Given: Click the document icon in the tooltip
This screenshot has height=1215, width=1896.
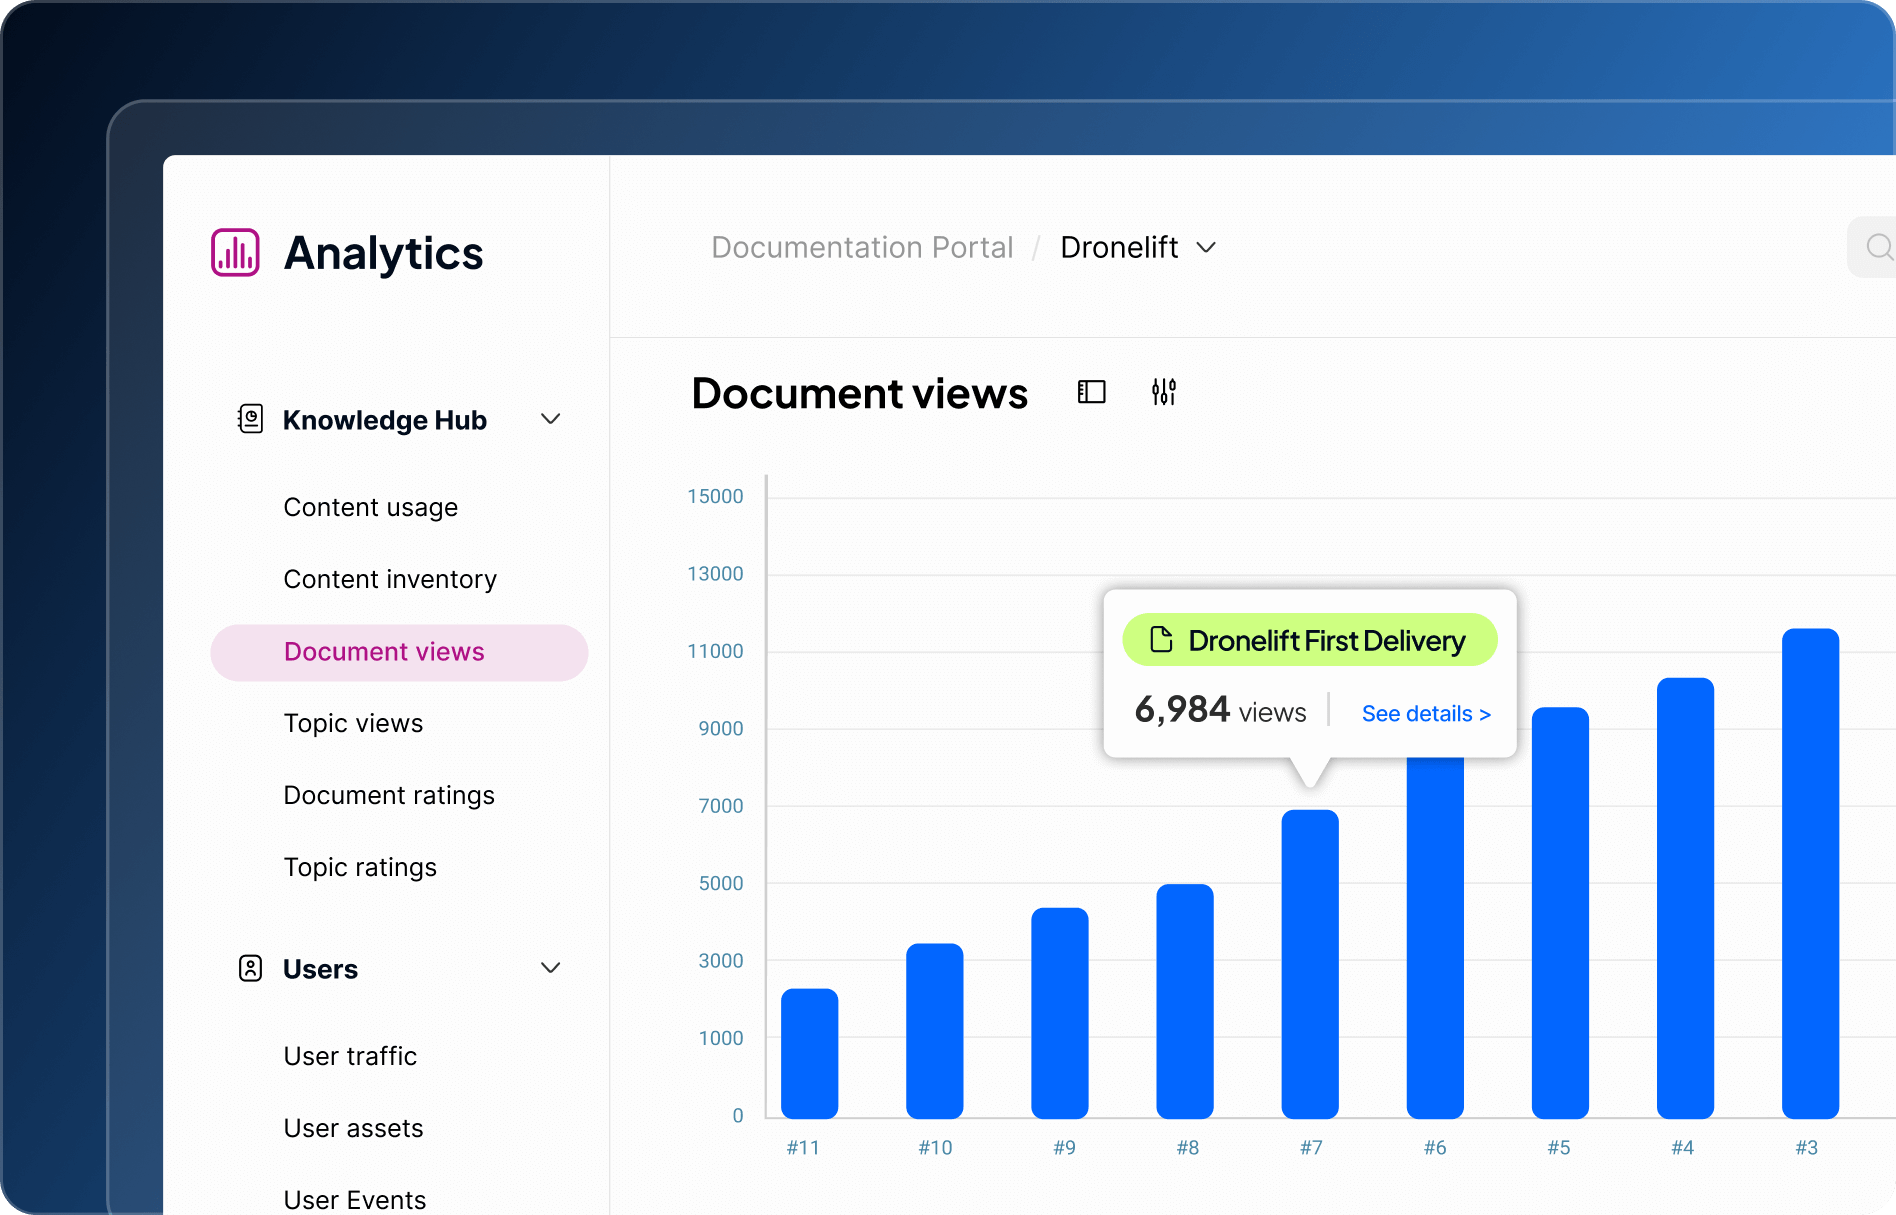Looking at the screenshot, I should [1161, 640].
